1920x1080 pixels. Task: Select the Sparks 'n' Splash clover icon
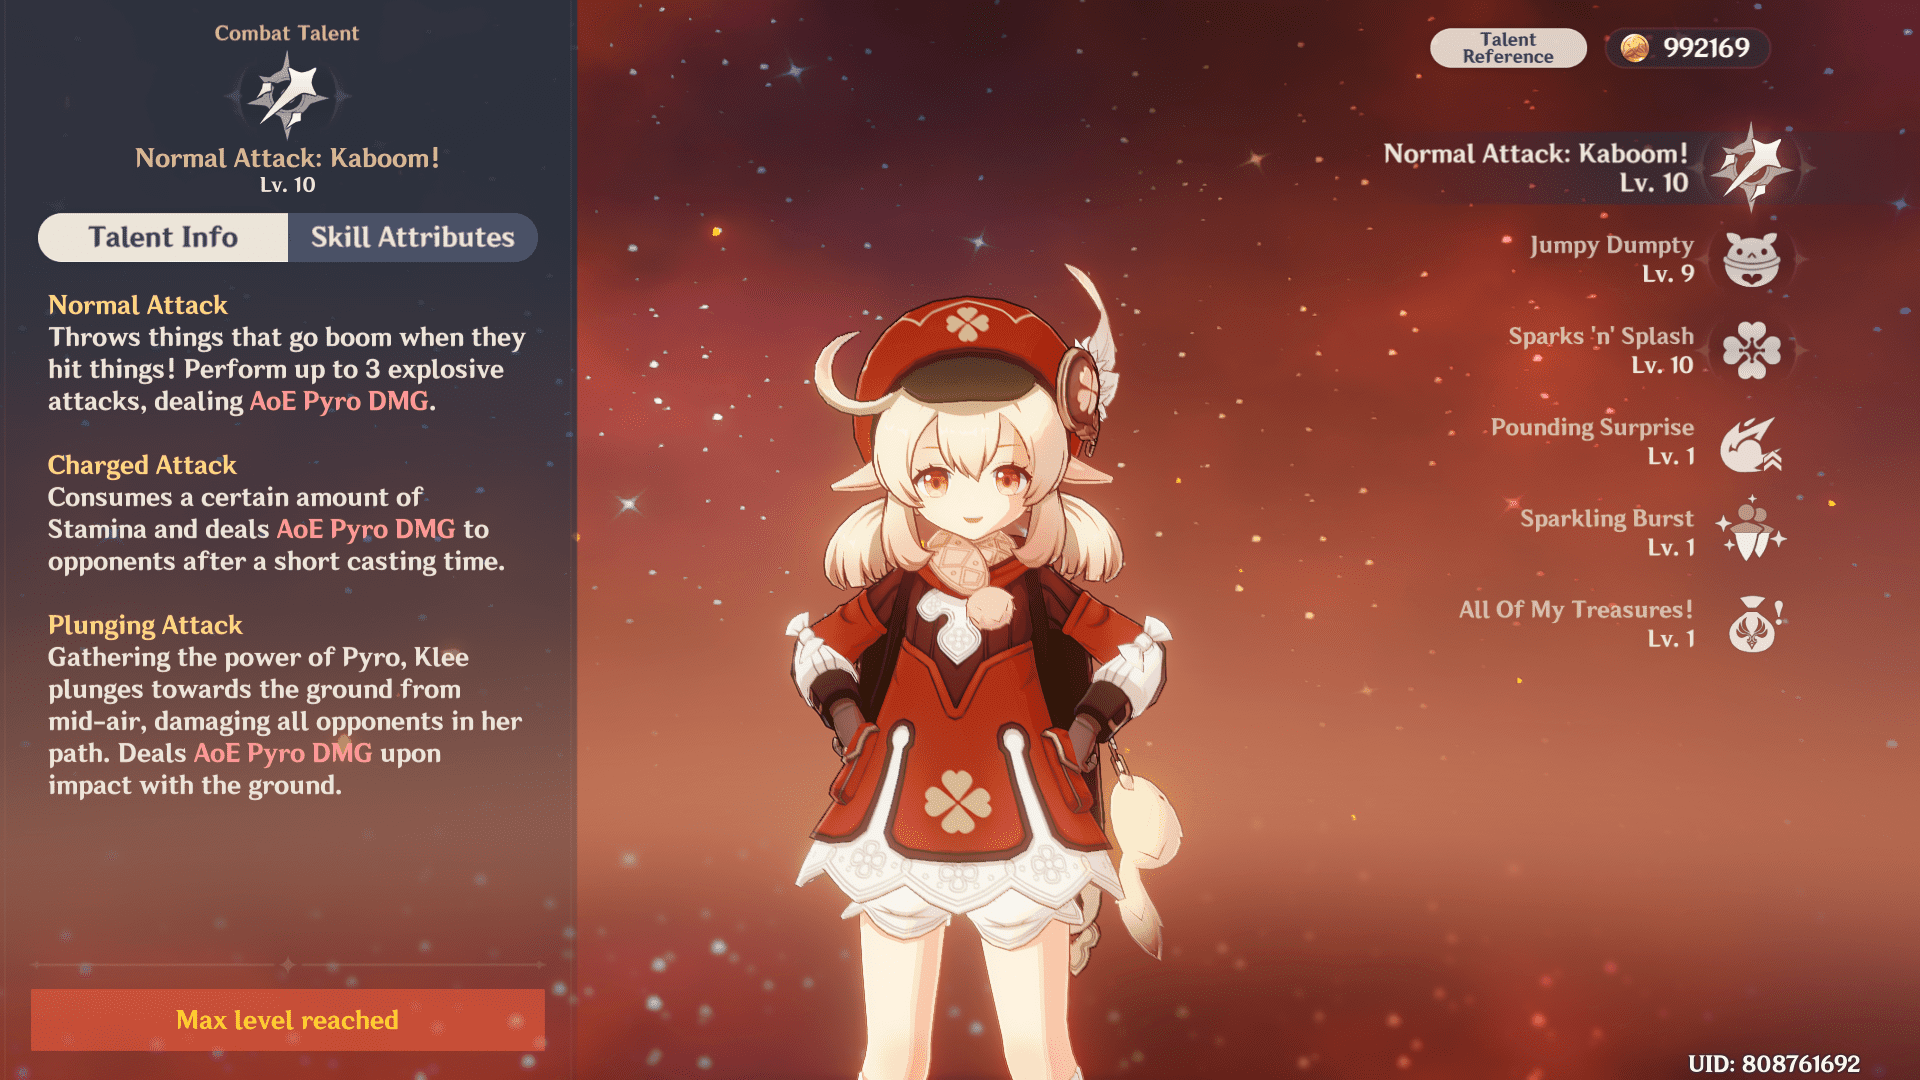point(1752,350)
